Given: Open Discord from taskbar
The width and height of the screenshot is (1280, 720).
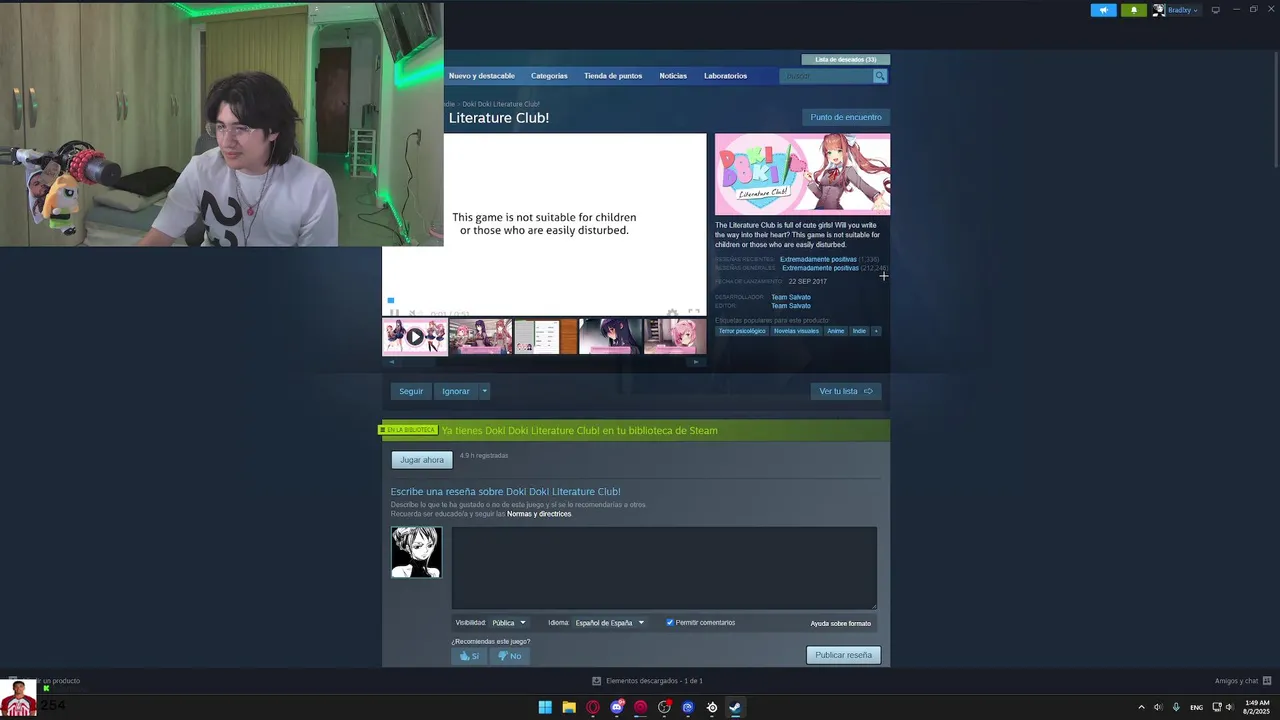Looking at the screenshot, I should (617, 707).
